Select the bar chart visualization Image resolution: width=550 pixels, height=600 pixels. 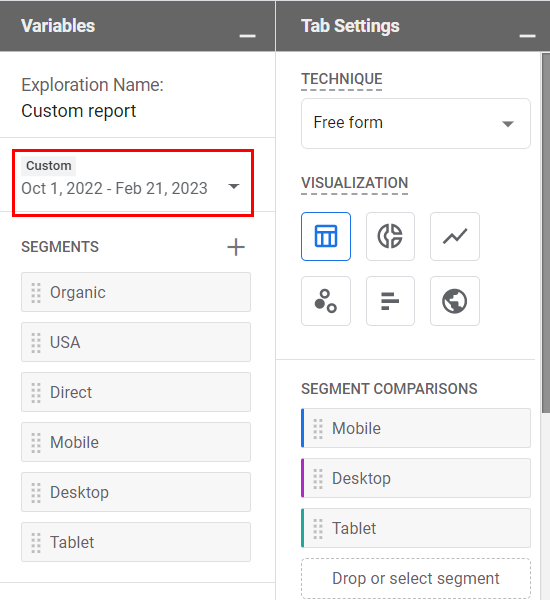[390, 301]
